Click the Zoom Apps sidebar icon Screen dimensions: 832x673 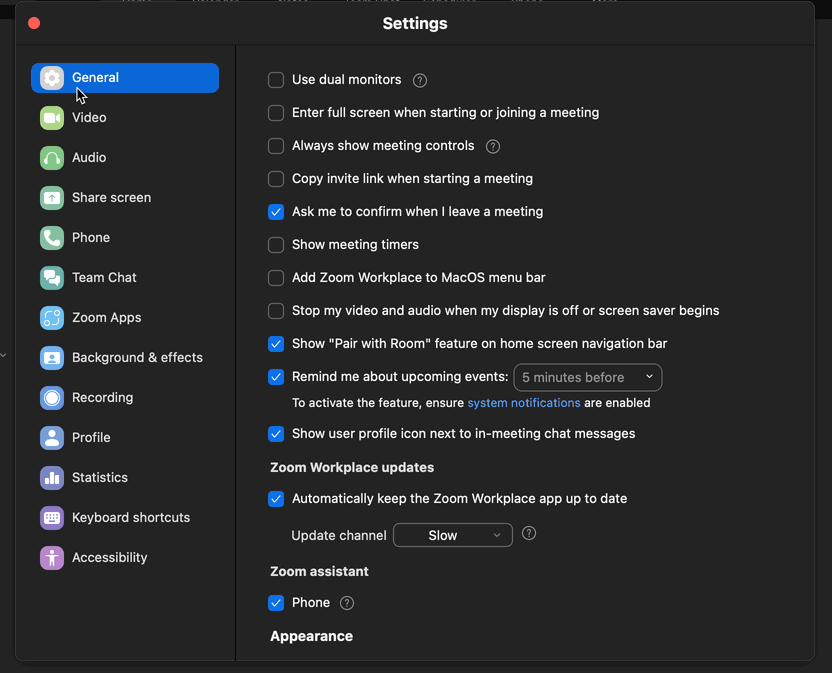coord(51,317)
